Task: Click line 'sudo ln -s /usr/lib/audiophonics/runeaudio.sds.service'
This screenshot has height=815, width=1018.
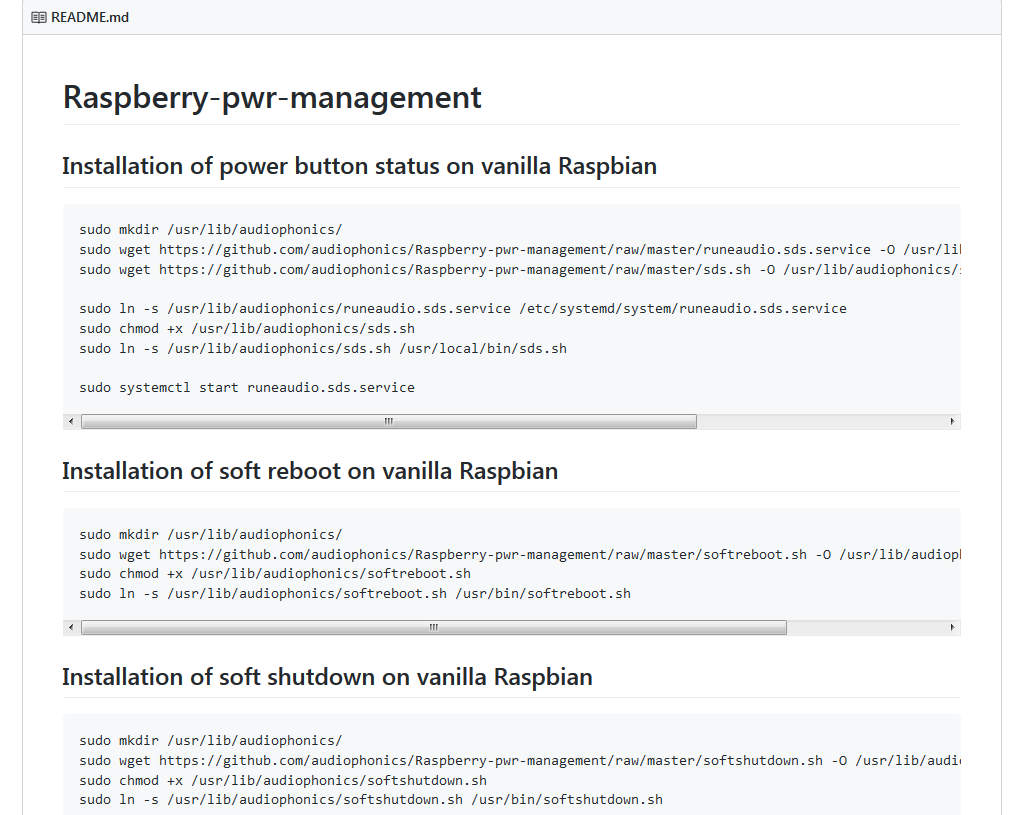Action: [463, 308]
